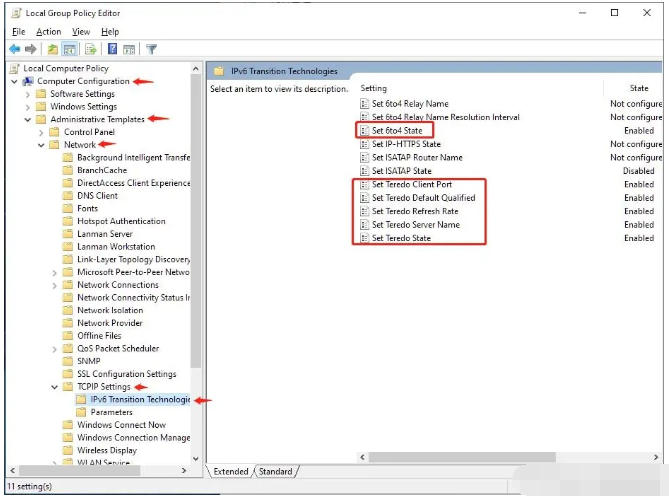Select Lanman Workstation in the tree

tap(116, 247)
